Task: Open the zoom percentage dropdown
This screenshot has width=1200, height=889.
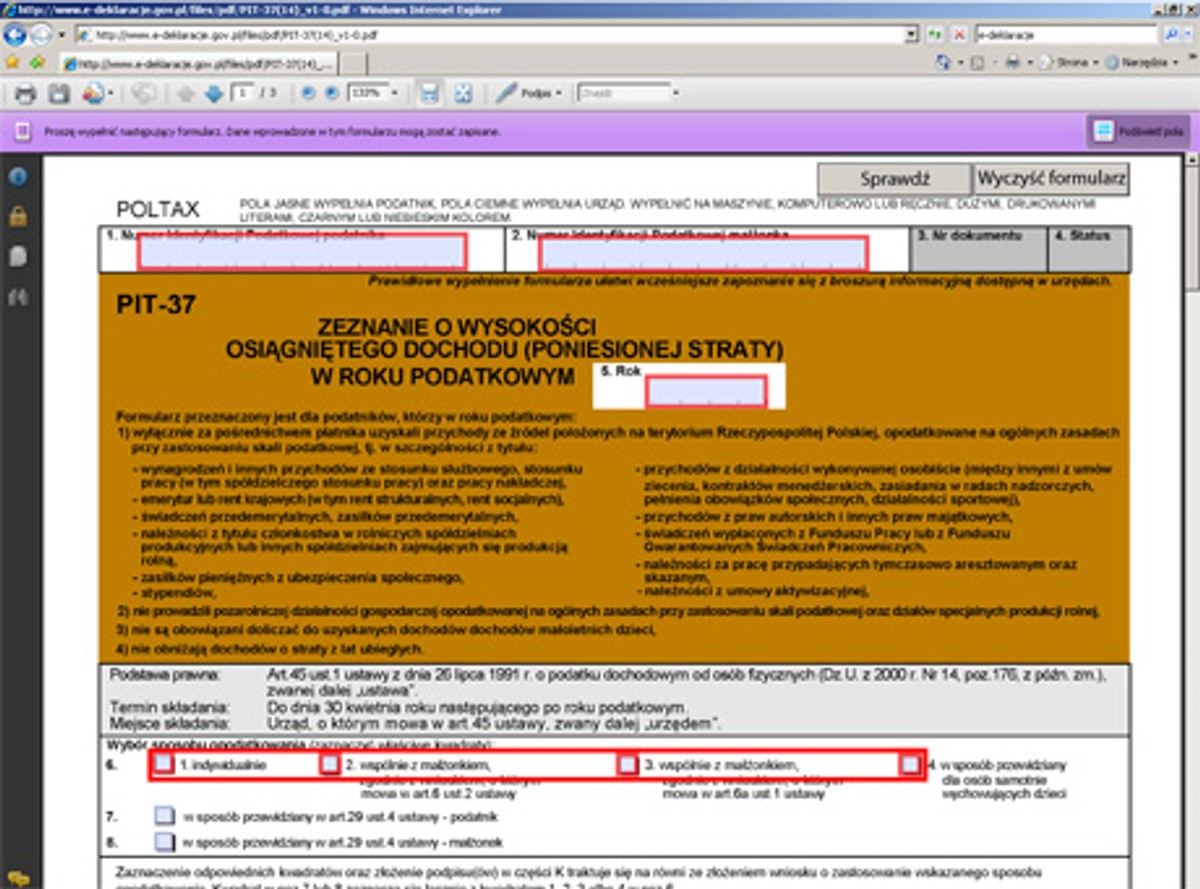Action: point(394,93)
